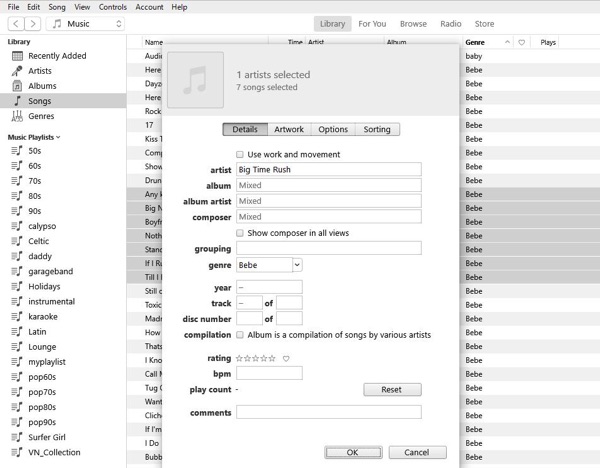600x468 pixels.
Task: Check the compilation album checkbox
Action: [x=240, y=335]
